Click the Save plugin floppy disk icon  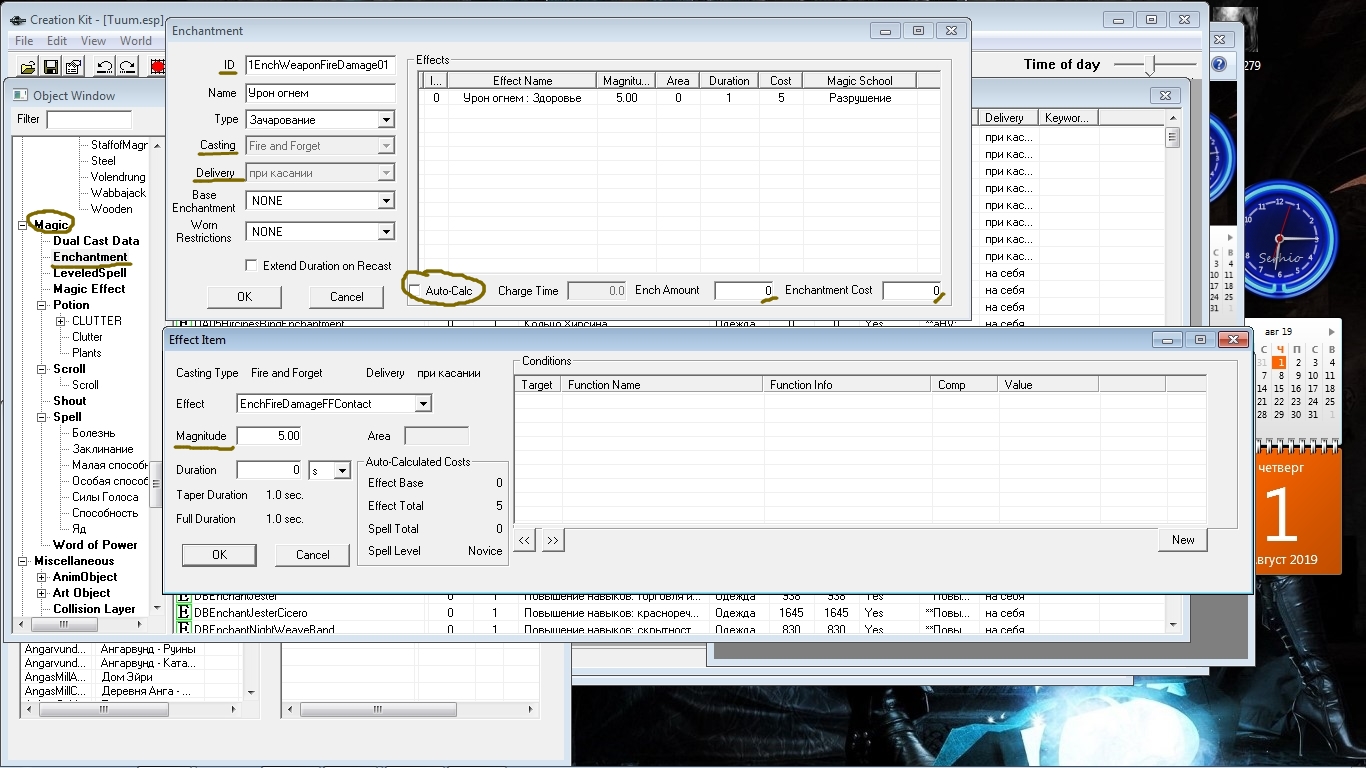51,67
